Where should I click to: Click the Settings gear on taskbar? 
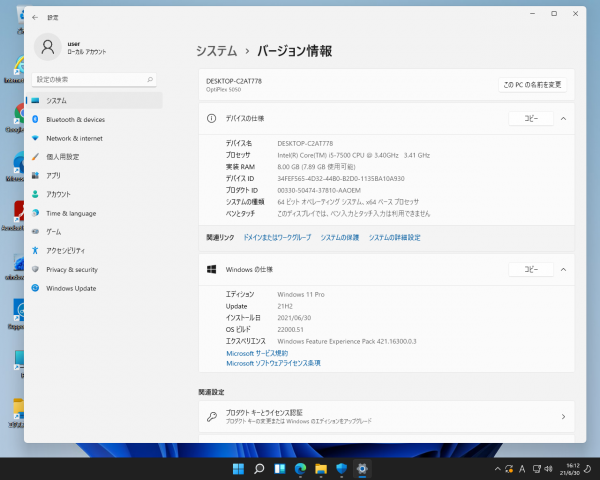pos(362,469)
